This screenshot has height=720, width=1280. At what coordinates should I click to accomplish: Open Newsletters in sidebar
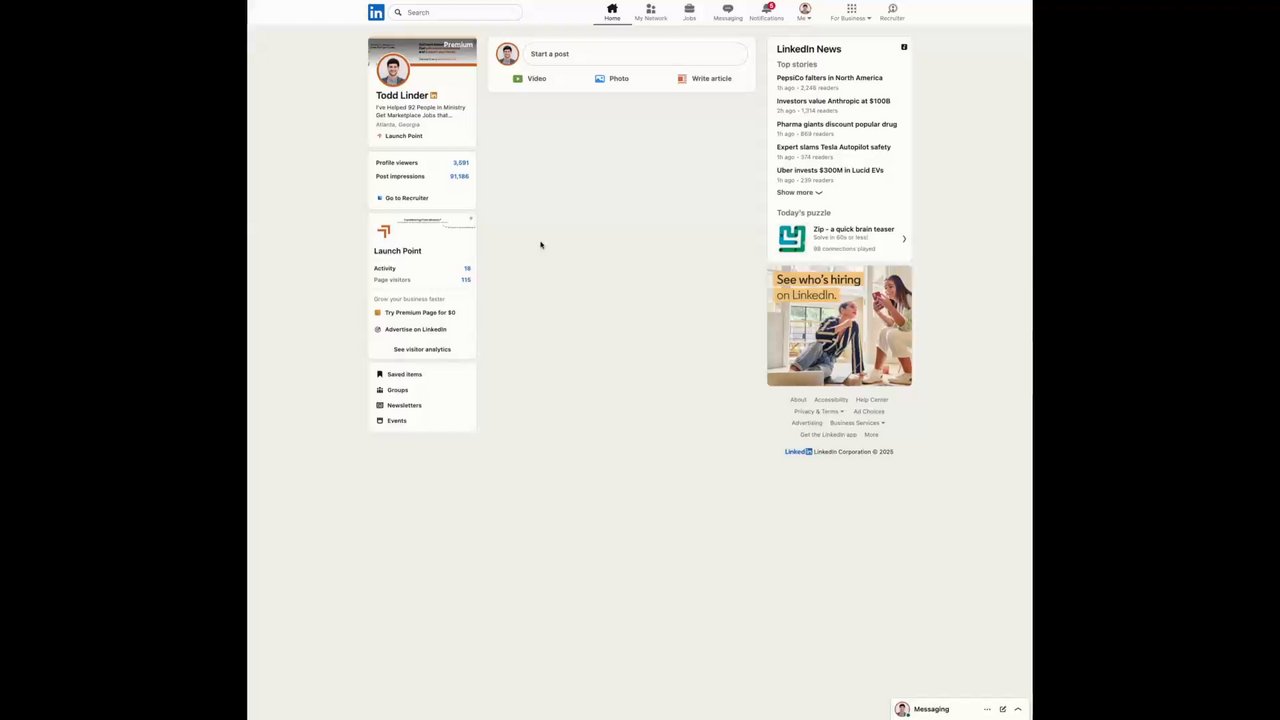(x=399, y=405)
